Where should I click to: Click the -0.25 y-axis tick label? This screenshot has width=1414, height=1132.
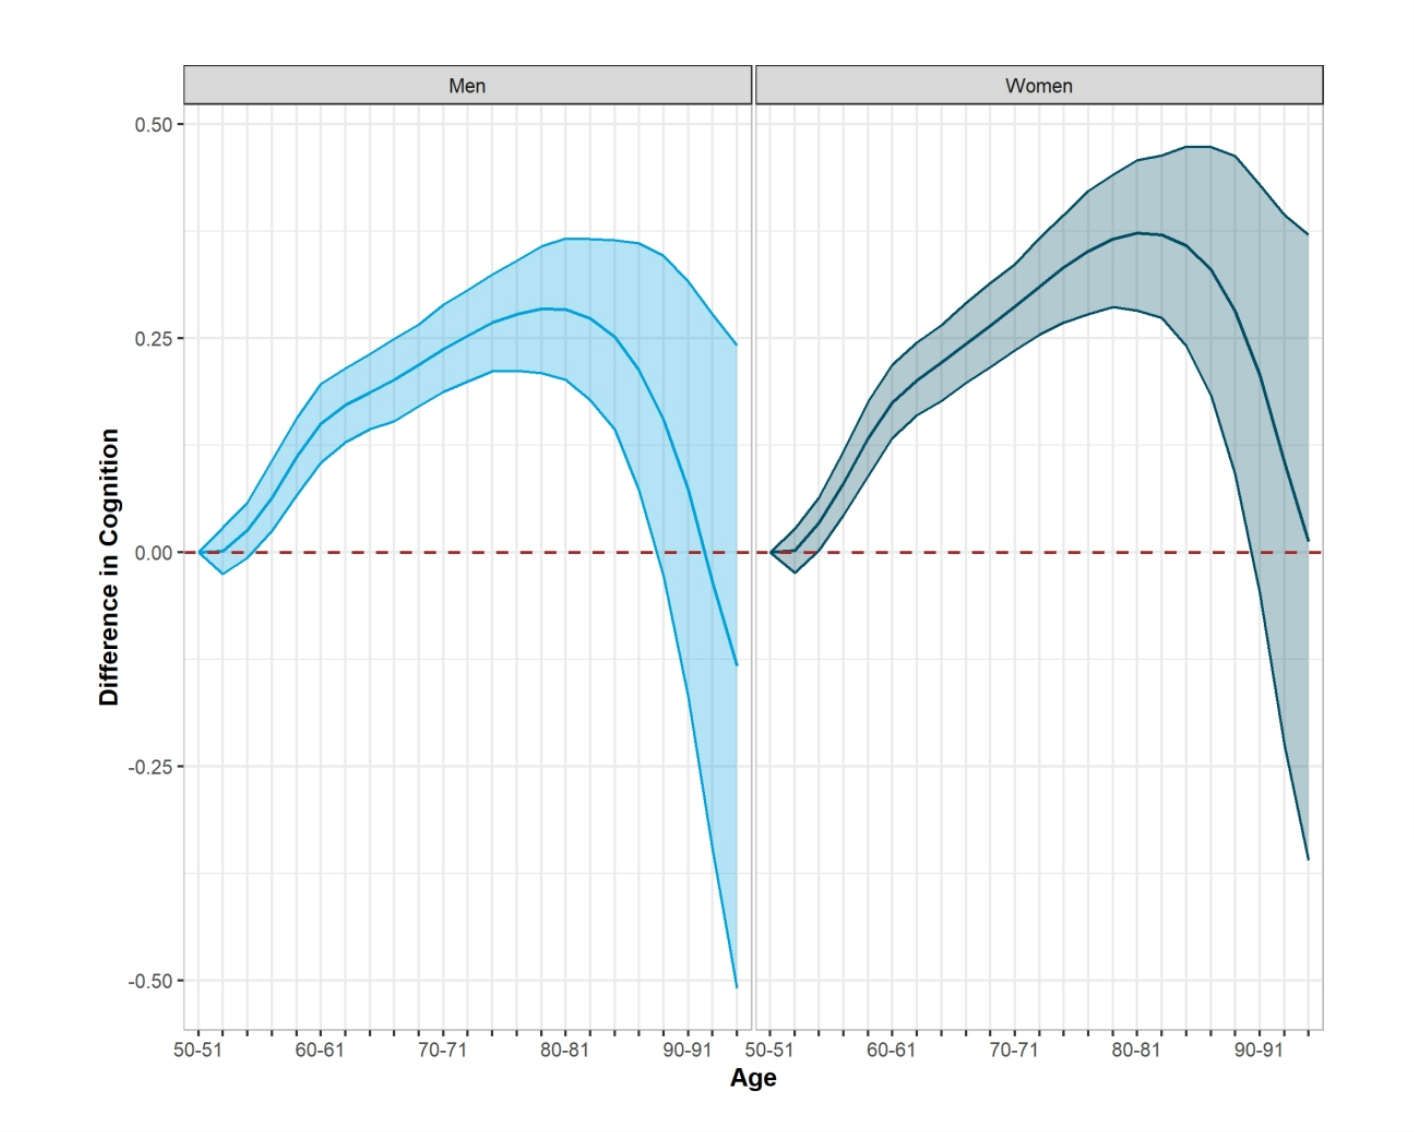(x=150, y=767)
